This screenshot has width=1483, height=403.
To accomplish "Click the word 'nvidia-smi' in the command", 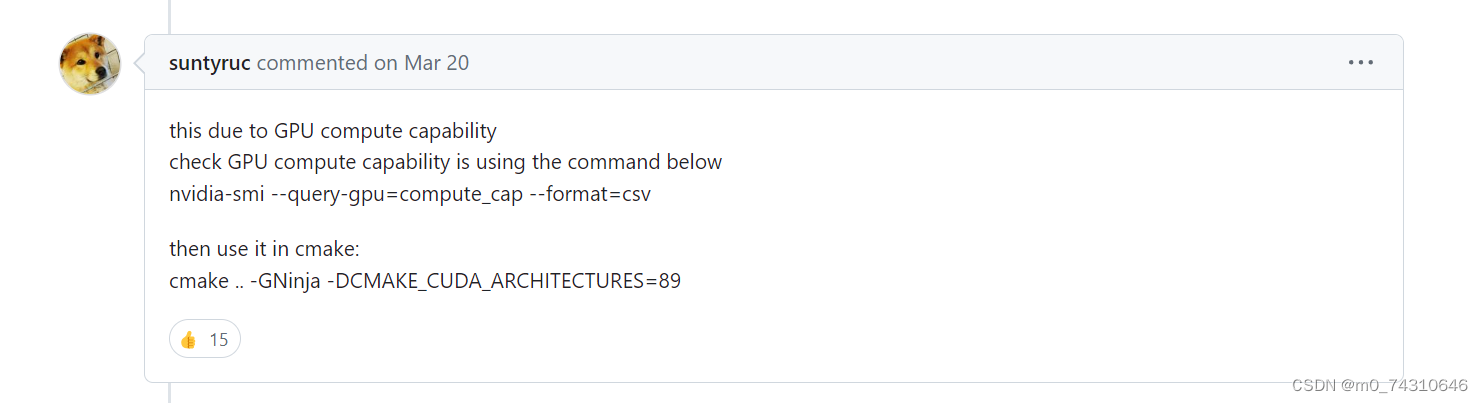I will pyautogui.click(x=217, y=194).
